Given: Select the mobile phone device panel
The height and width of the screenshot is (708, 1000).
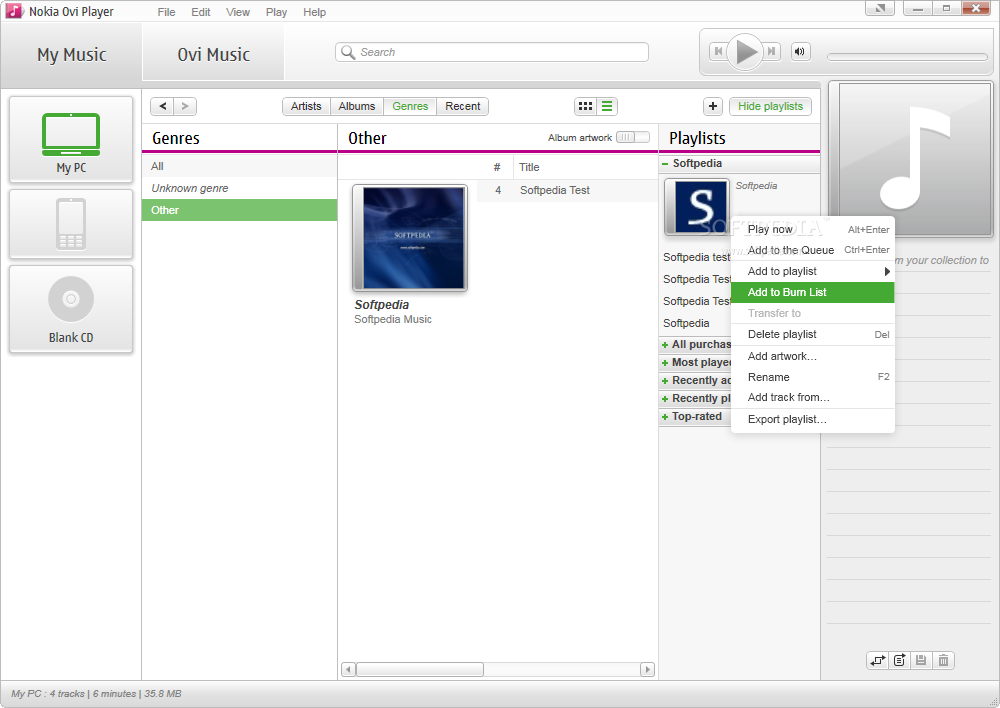Looking at the screenshot, I should point(71,224).
